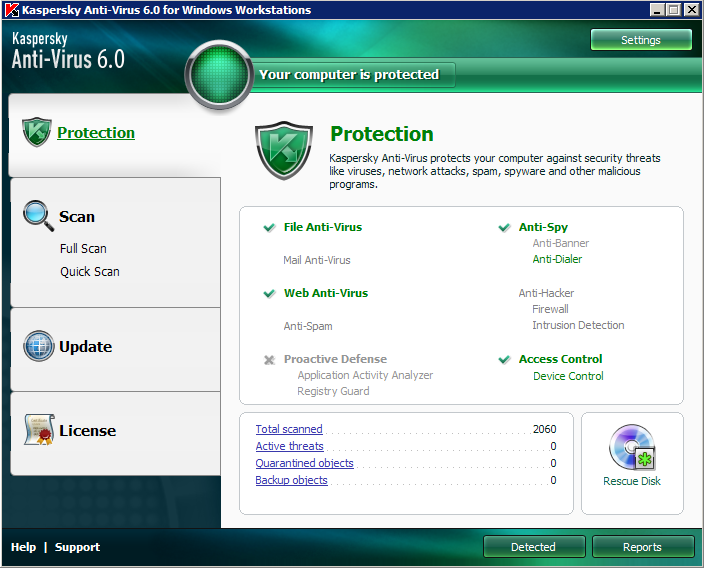Open the Backup objects link
The image size is (704, 568).
(x=291, y=480)
